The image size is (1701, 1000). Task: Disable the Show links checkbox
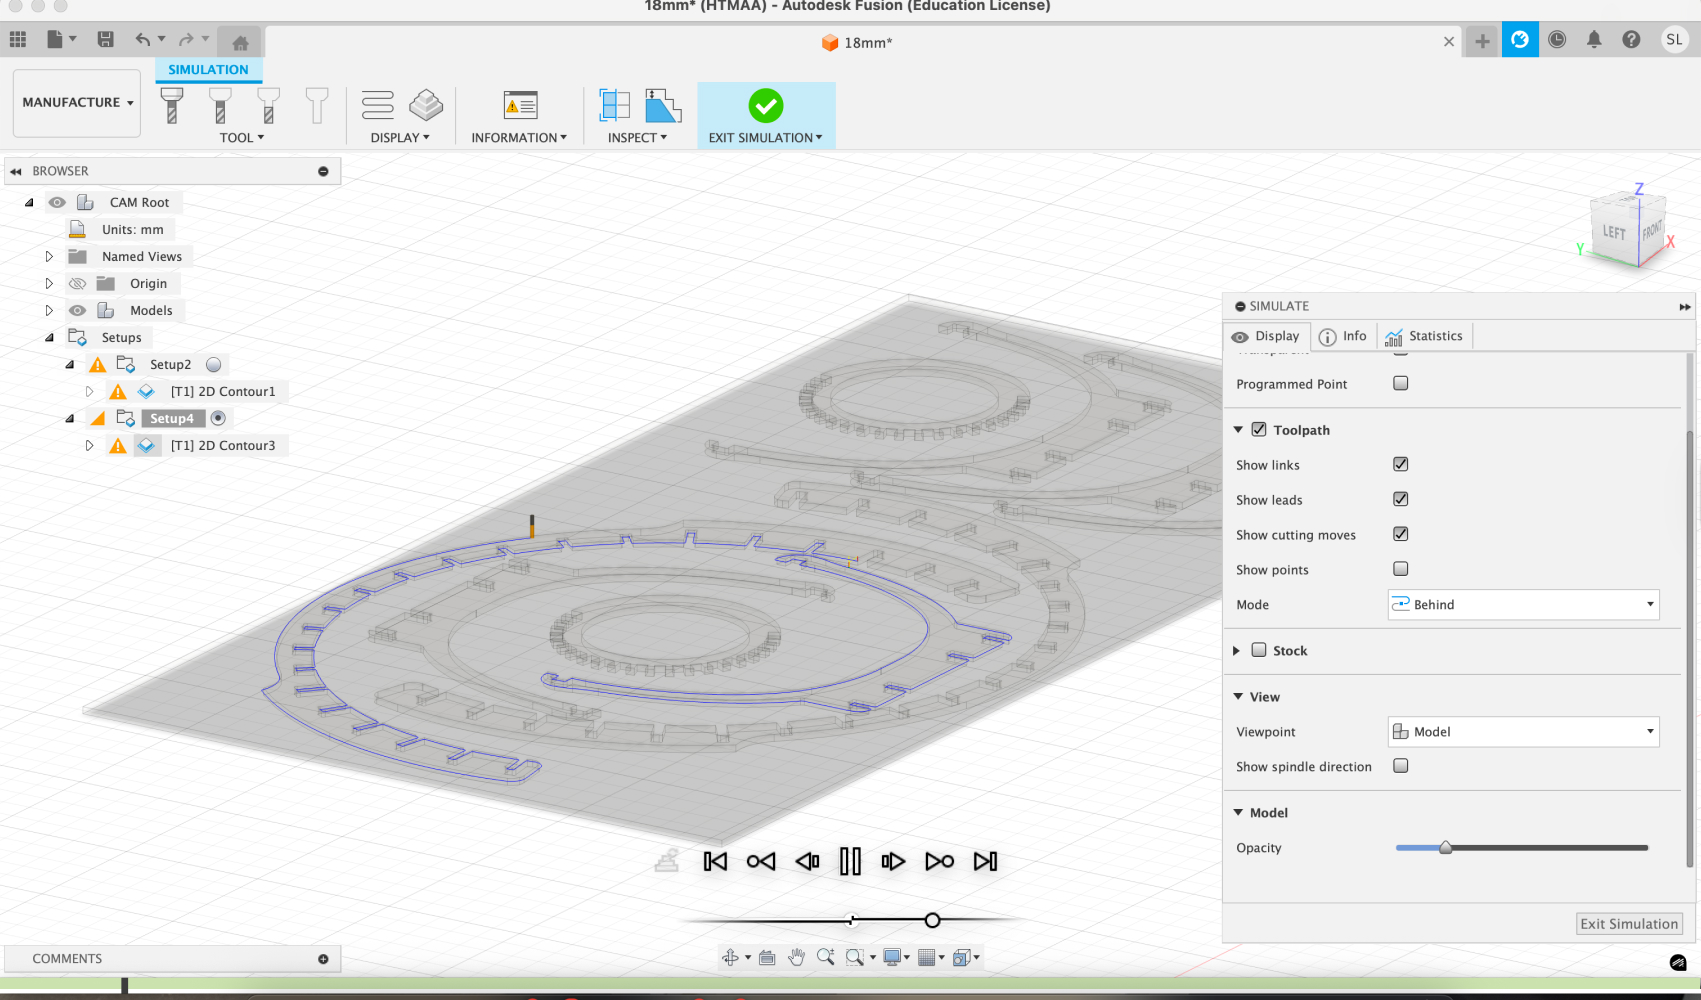point(1400,464)
